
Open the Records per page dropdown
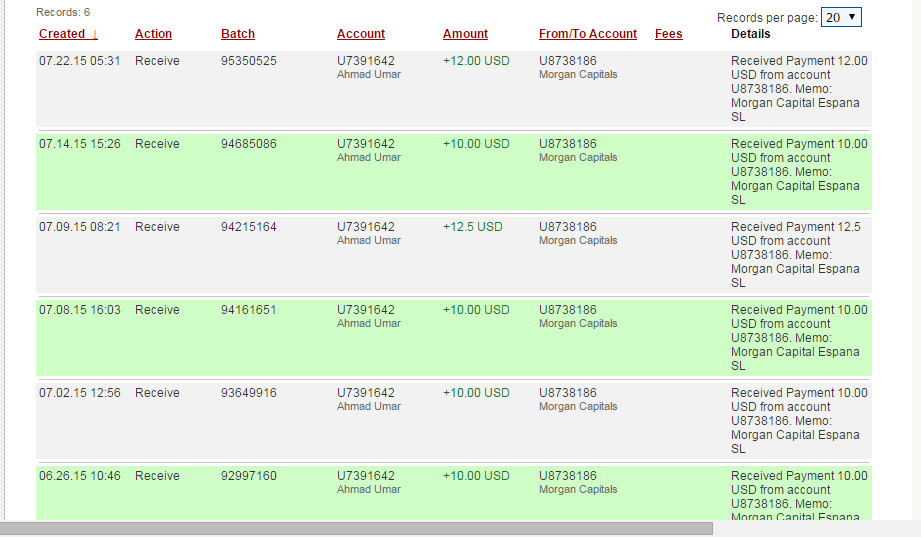[x=841, y=17]
